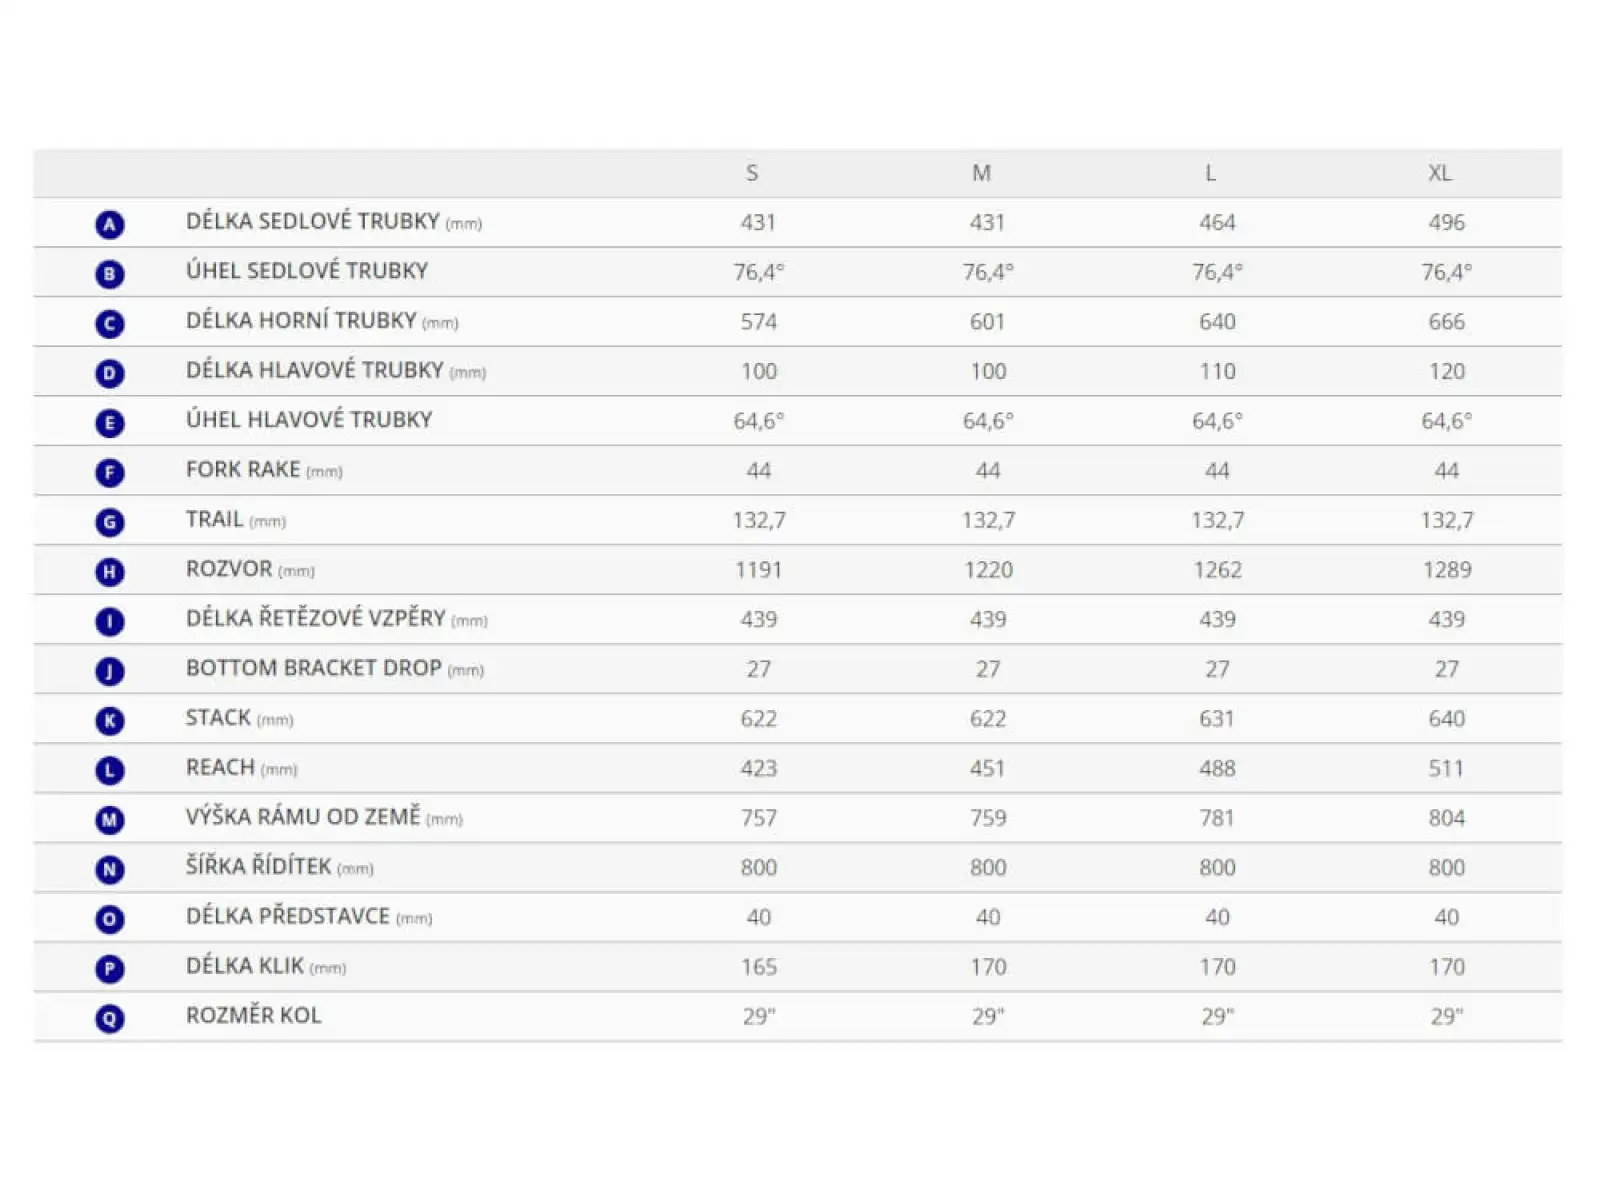This screenshot has height=1200, width=1600.
Task: Click the 1289 wheelbase value for XL
Action: tap(1447, 570)
